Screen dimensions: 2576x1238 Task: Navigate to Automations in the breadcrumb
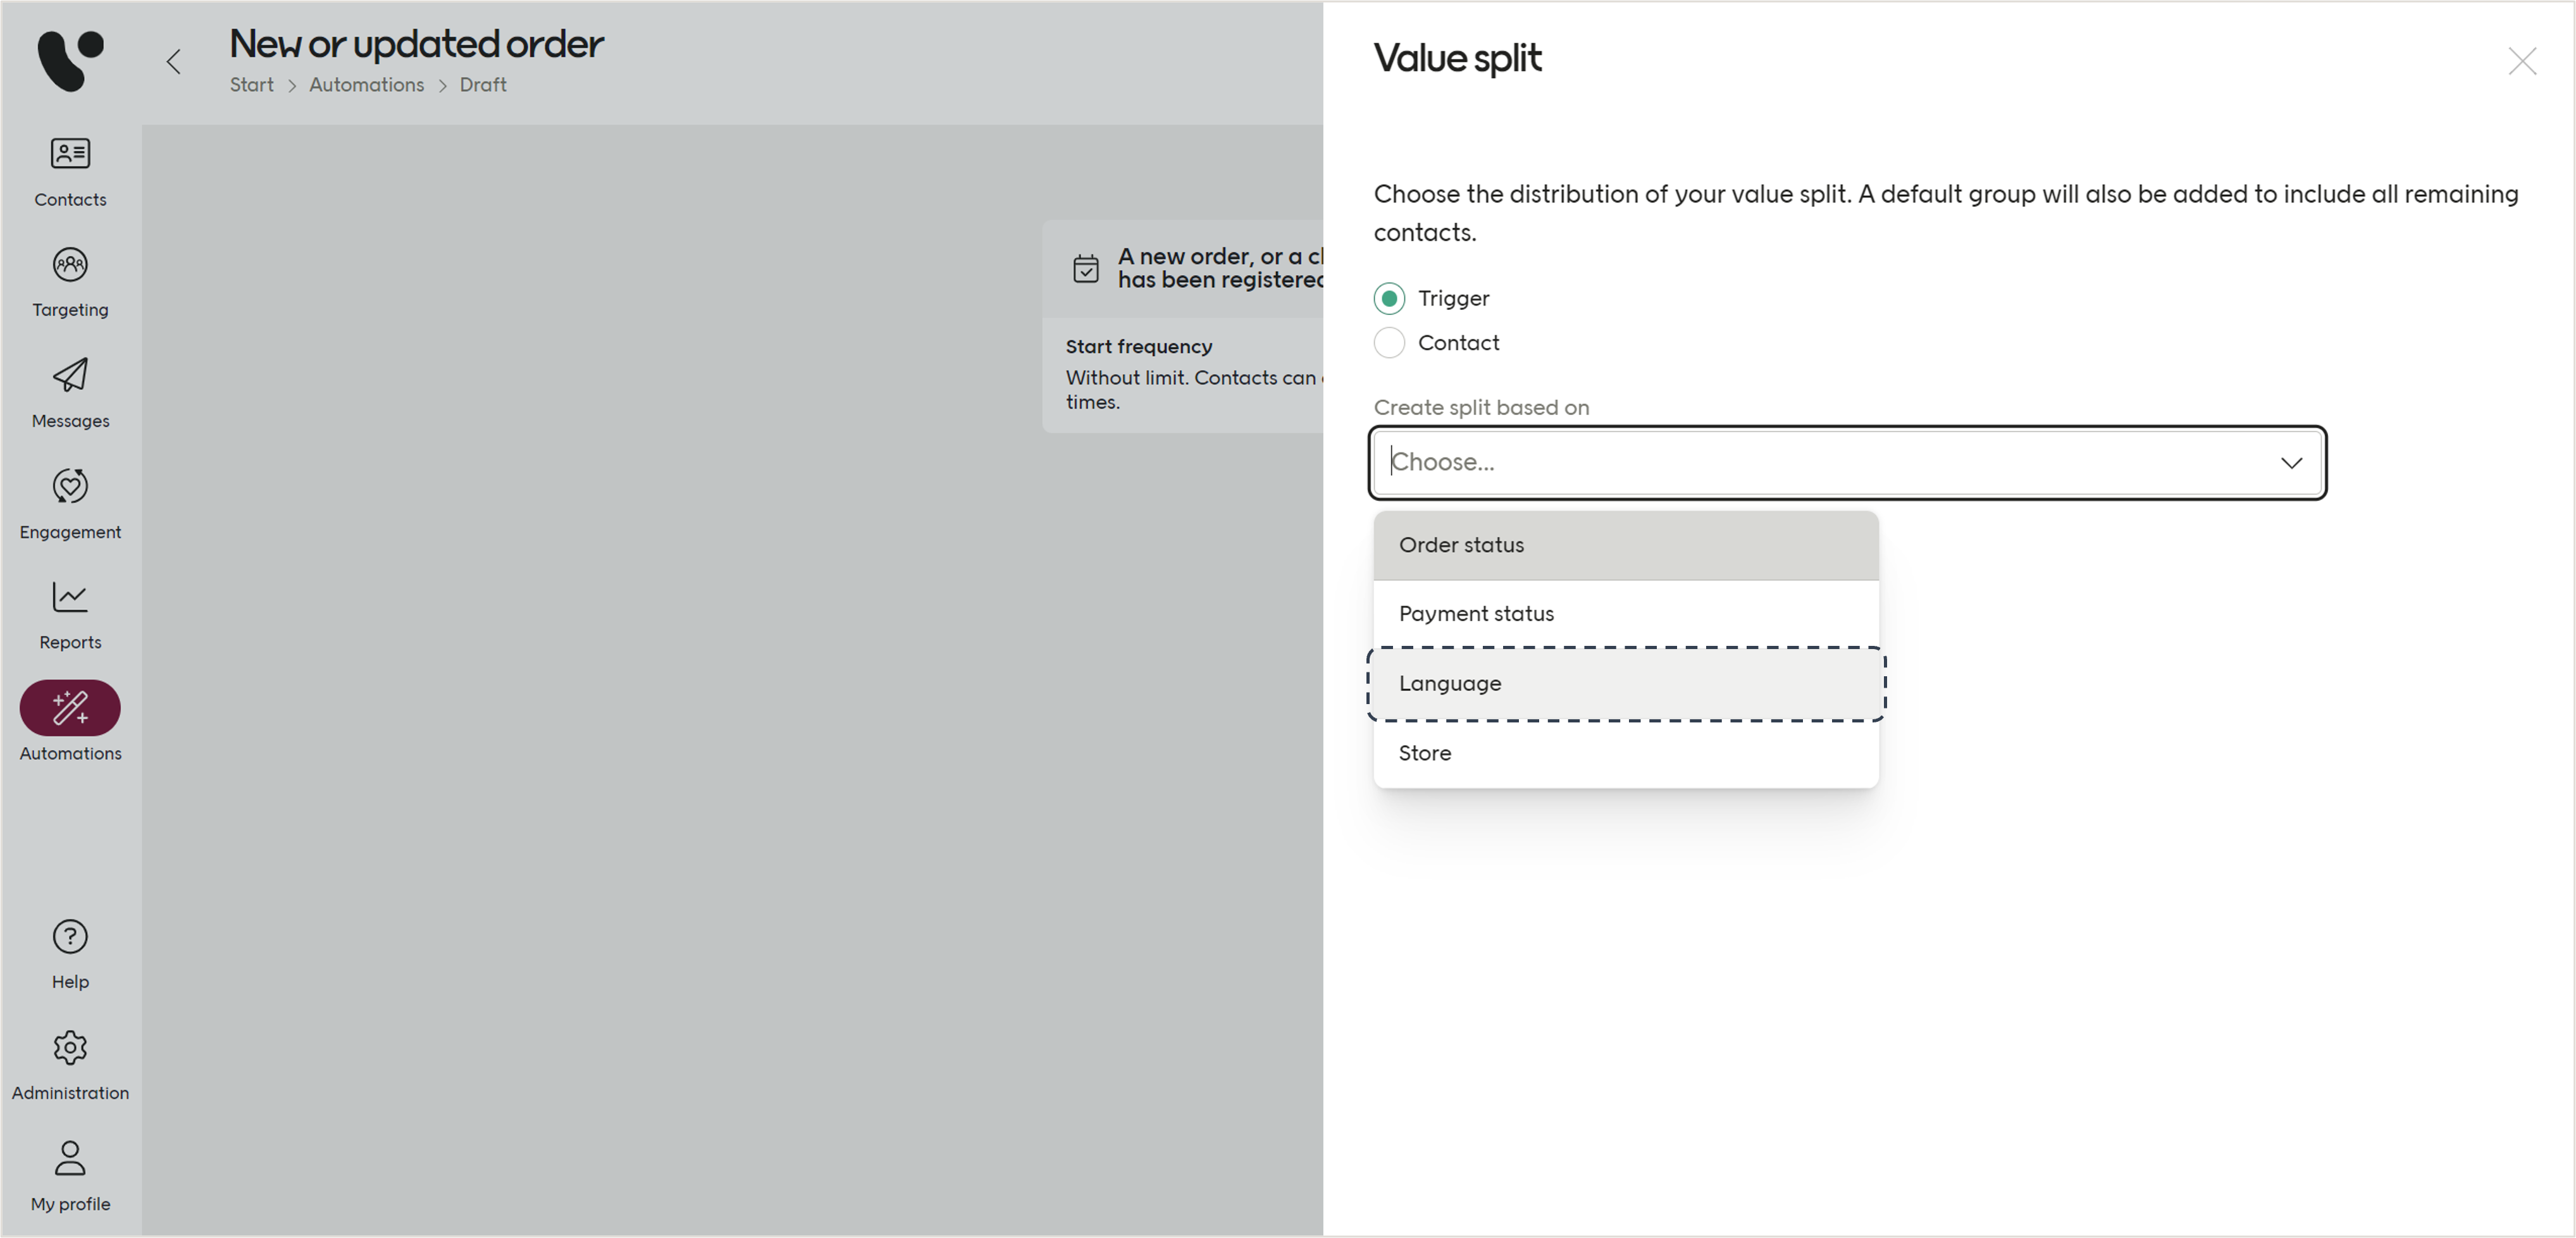coord(366,85)
